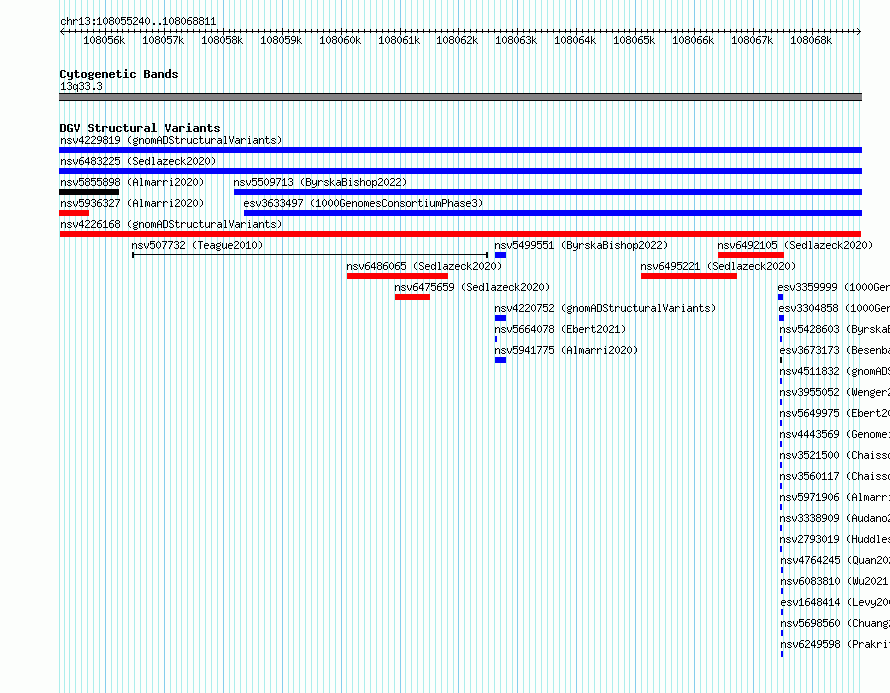Open variant nsv3521500

834,455
